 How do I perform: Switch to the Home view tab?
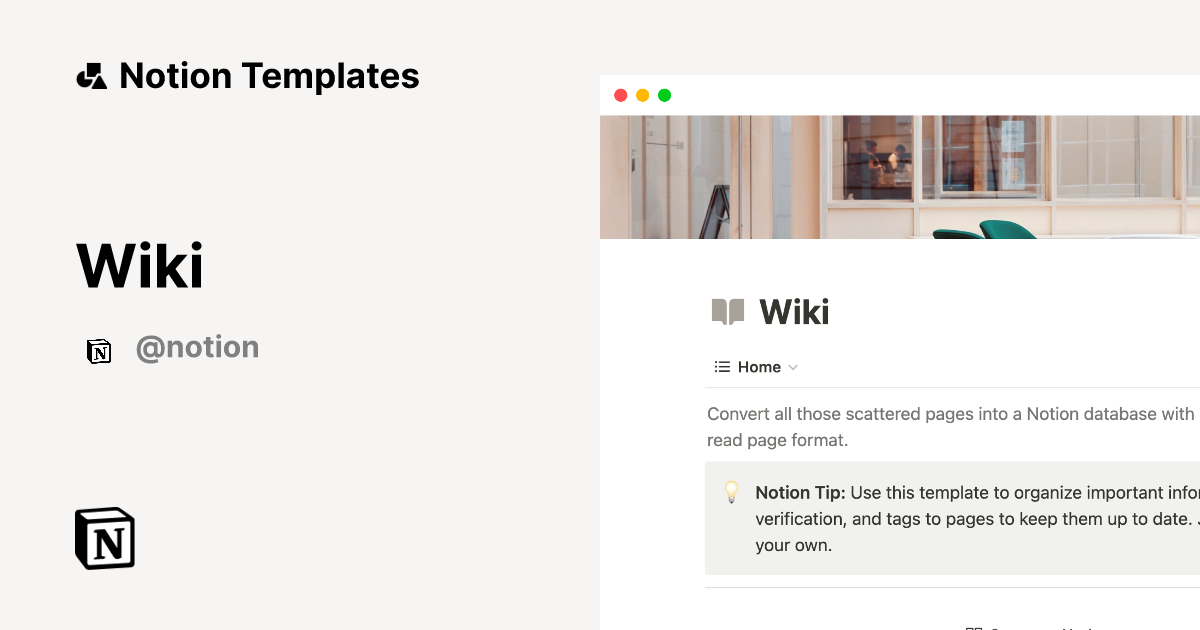click(x=759, y=367)
